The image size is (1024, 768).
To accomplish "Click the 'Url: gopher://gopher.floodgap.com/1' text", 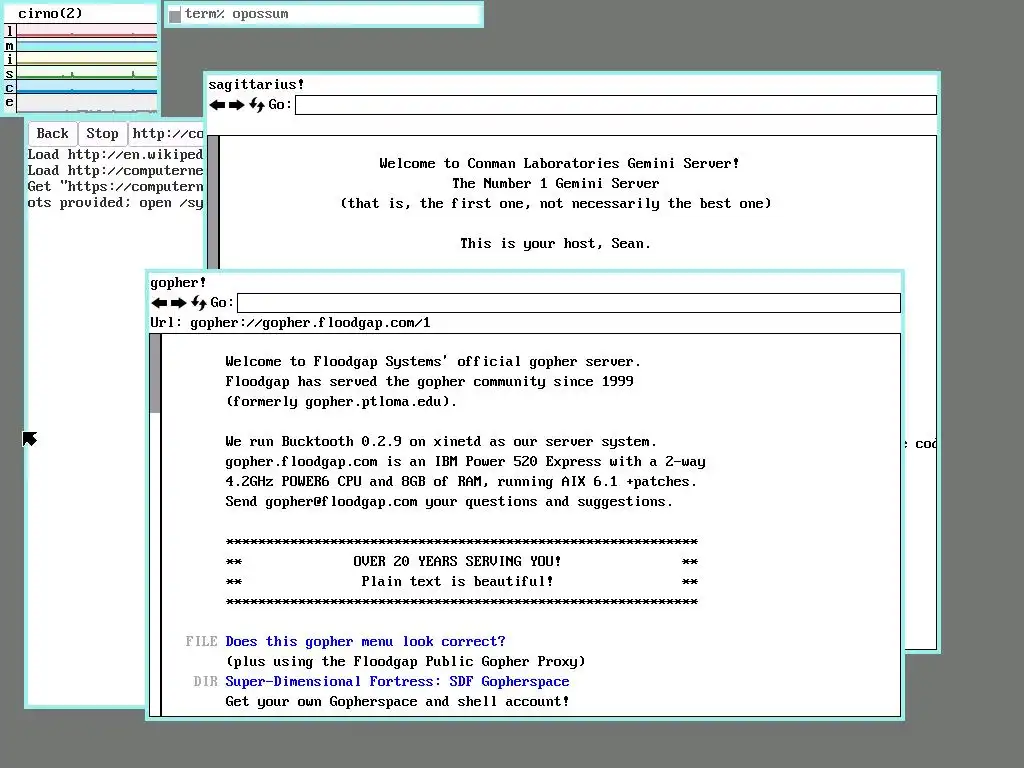I will pos(290,323).
